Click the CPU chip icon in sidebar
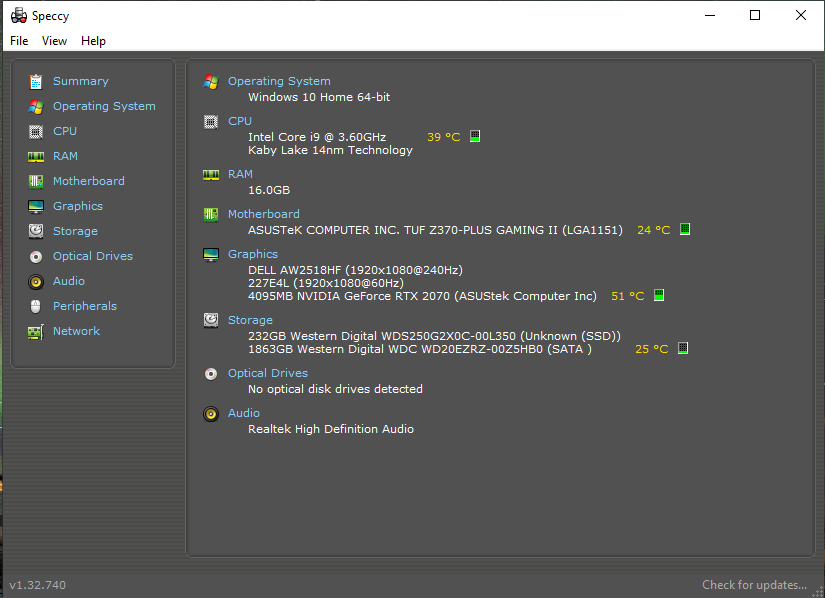Screen dimensions: 825x598 36,131
